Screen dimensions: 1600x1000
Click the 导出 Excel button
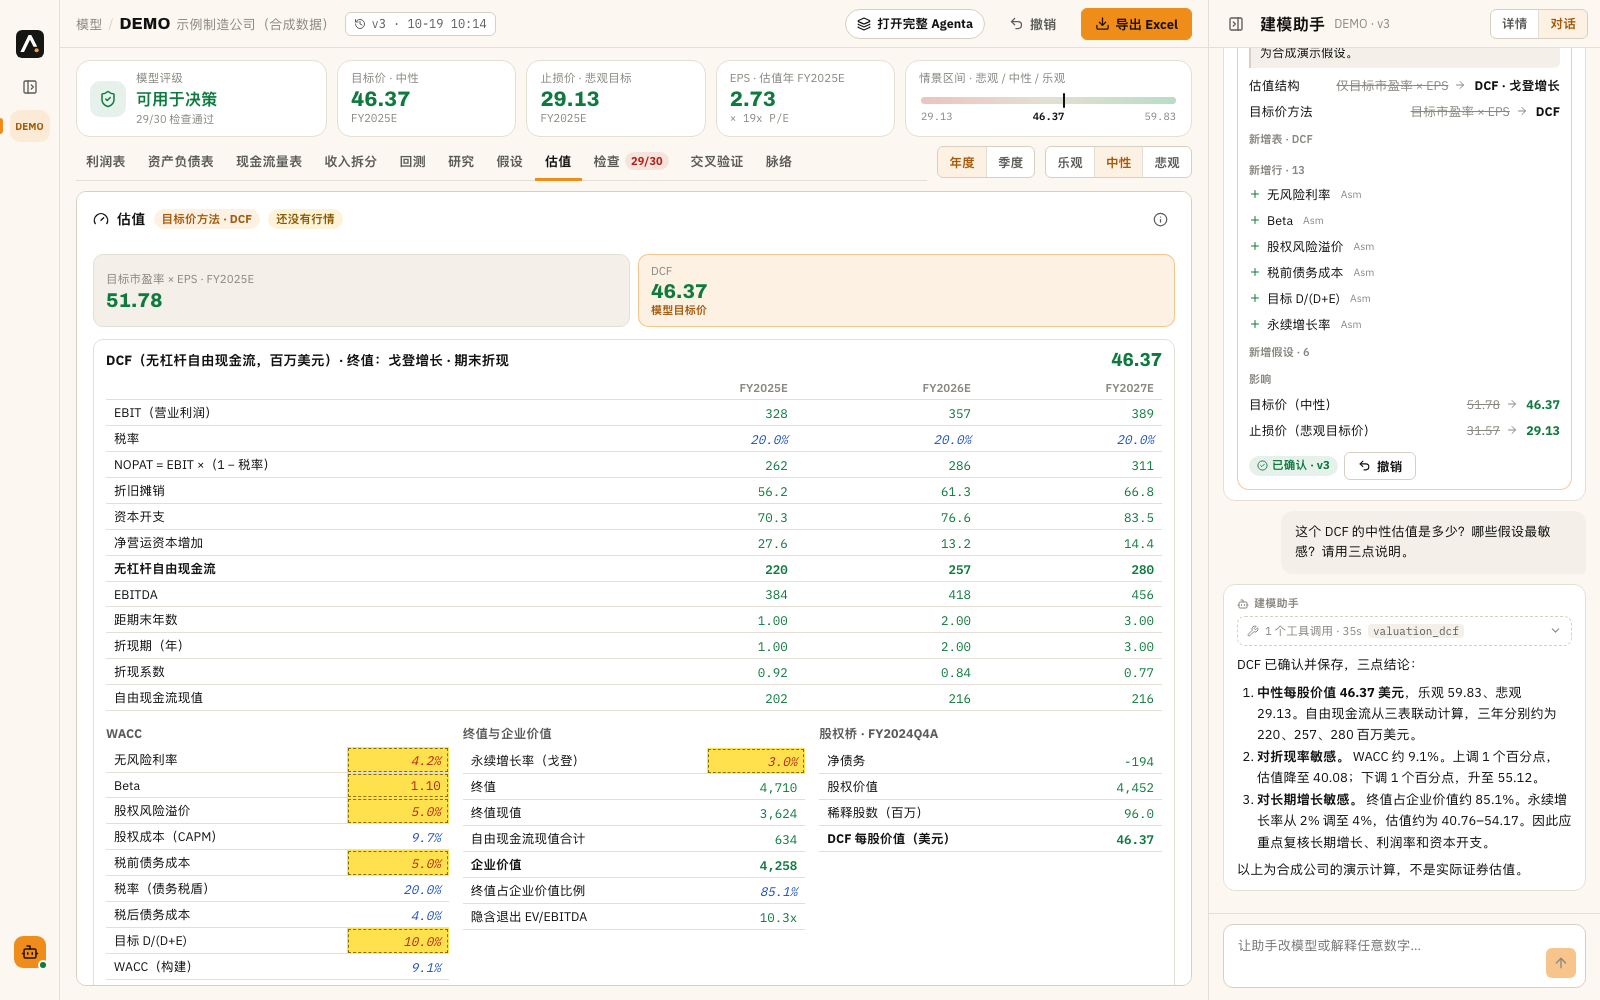click(x=1136, y=24)
